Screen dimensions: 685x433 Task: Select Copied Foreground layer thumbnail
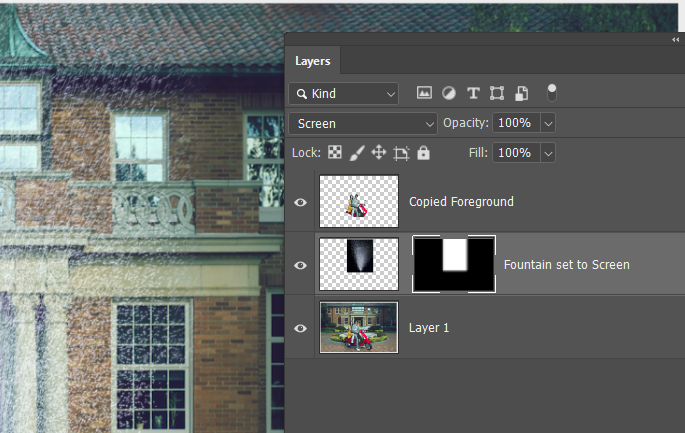pyautogui.click(x=359, y=201)
